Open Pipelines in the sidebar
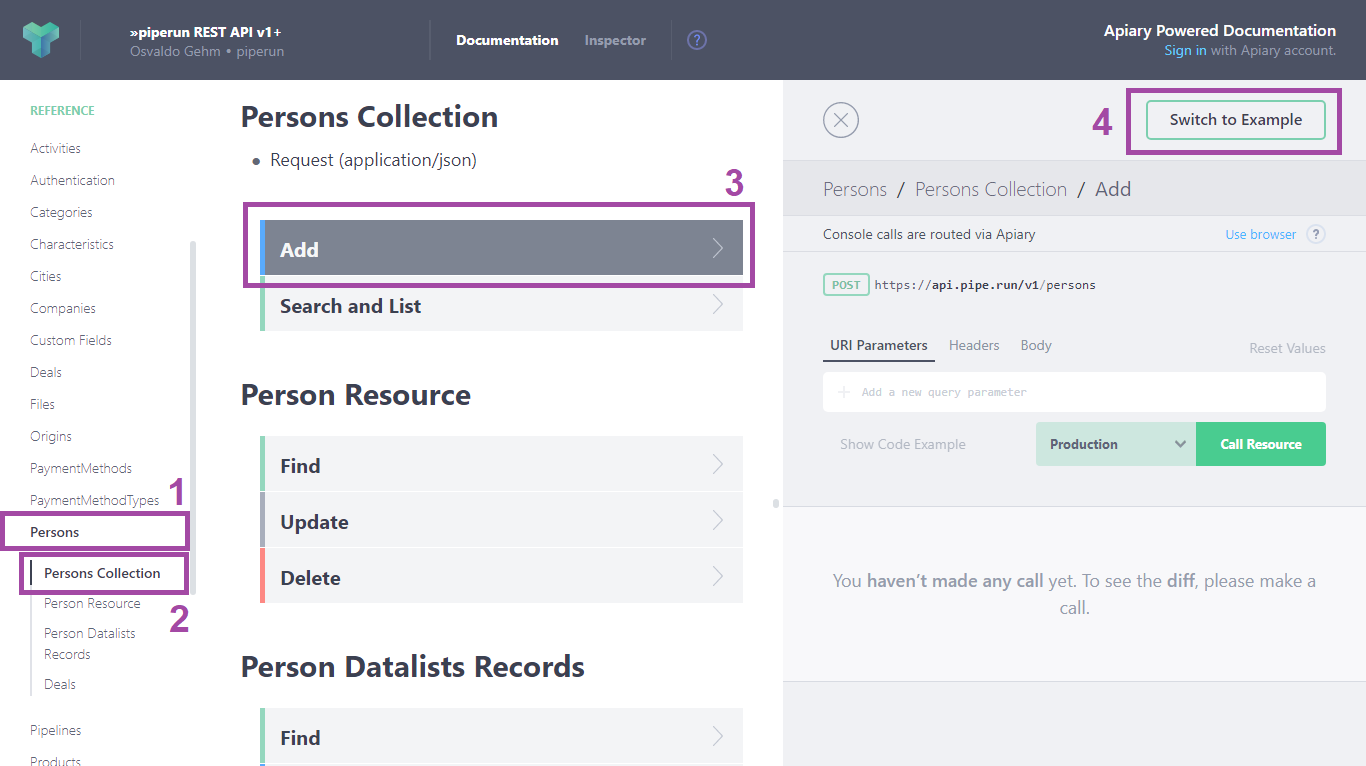This screenshot has width=1366, height=766. tap(56, 730)
